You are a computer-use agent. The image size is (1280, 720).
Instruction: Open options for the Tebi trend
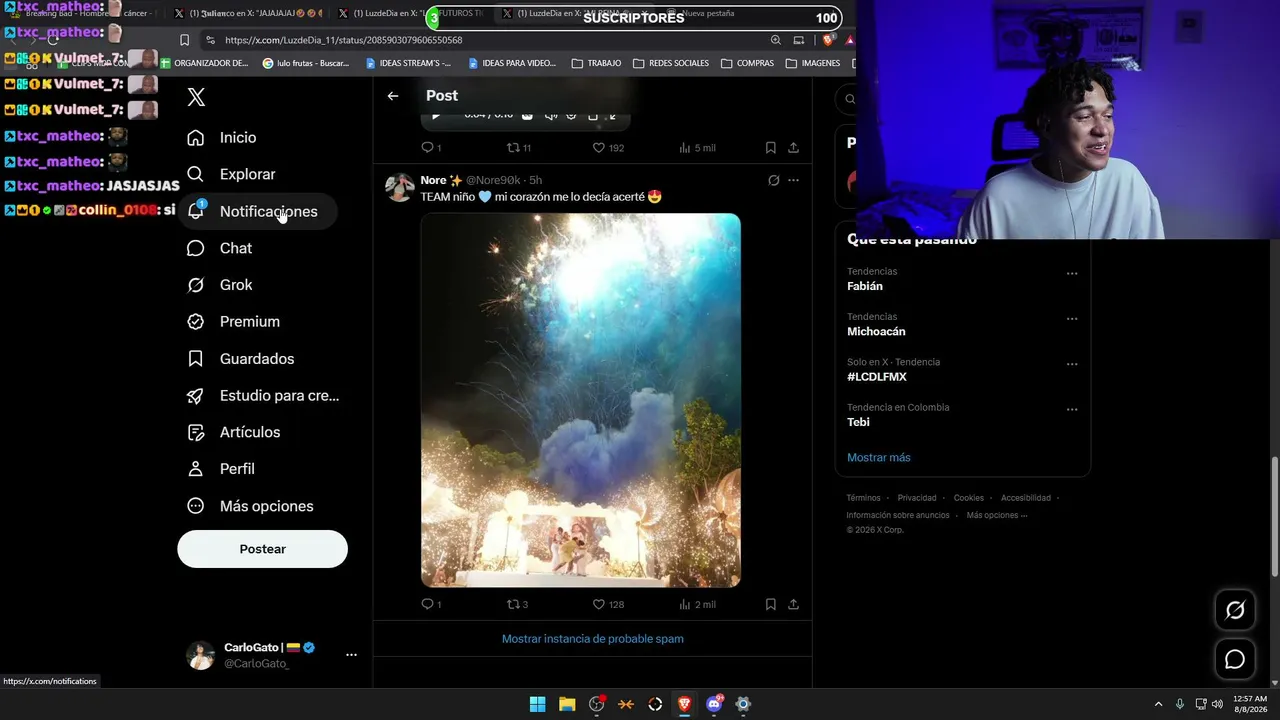click(1072, 409)
